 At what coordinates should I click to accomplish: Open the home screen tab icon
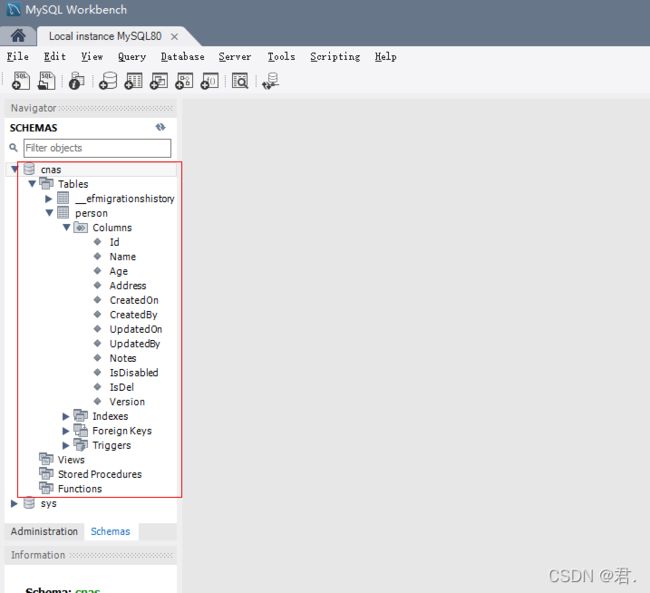[x=18, y=36]
